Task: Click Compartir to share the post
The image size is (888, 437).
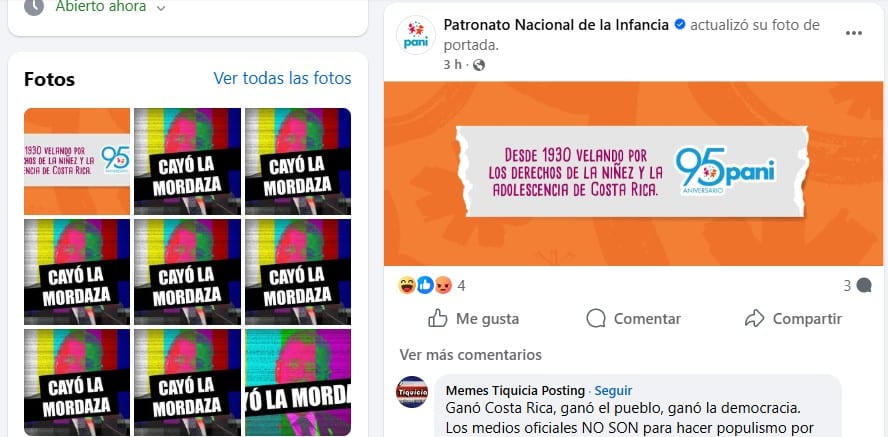Action: pyautogui.click(x=793, y=319)
